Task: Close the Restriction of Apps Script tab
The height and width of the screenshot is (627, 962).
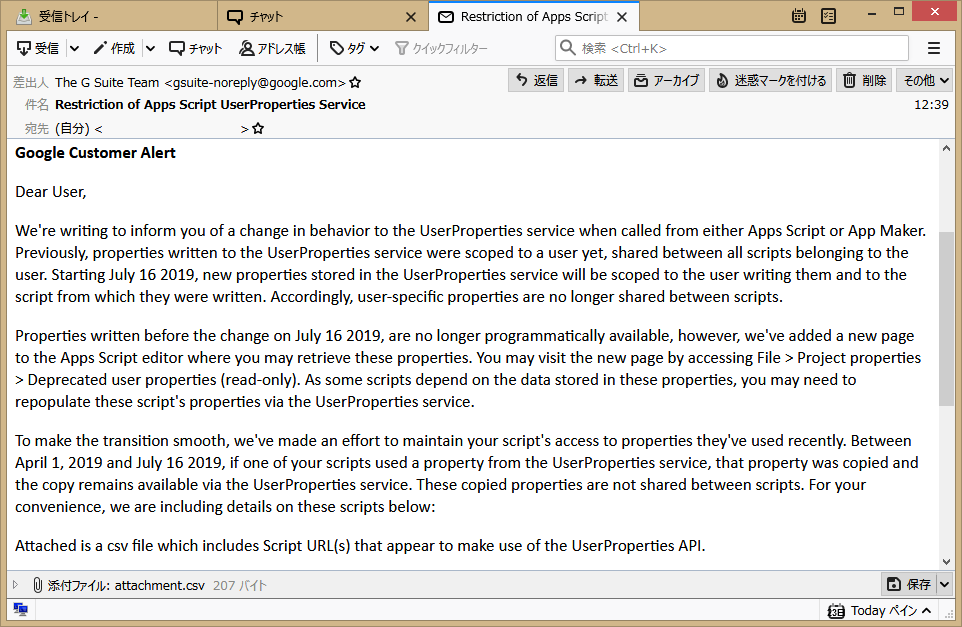Action: pyautogui.click(x=622, y=17)
